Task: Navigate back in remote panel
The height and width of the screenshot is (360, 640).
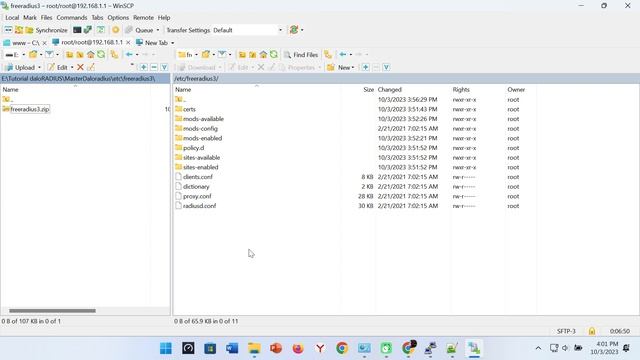Action: point(342,54)
